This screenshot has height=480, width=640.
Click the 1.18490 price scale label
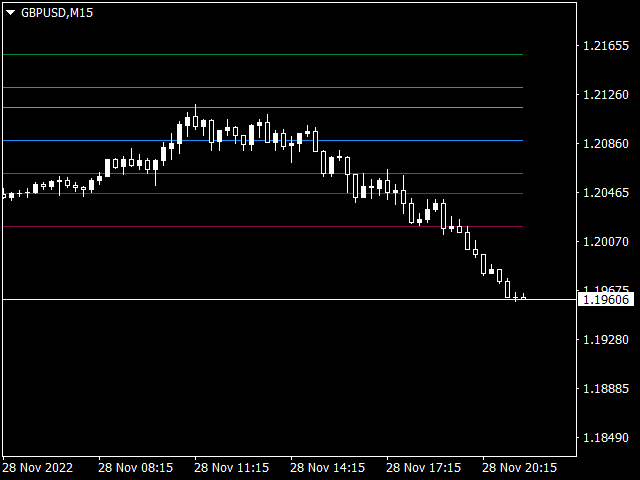(606, 438)
